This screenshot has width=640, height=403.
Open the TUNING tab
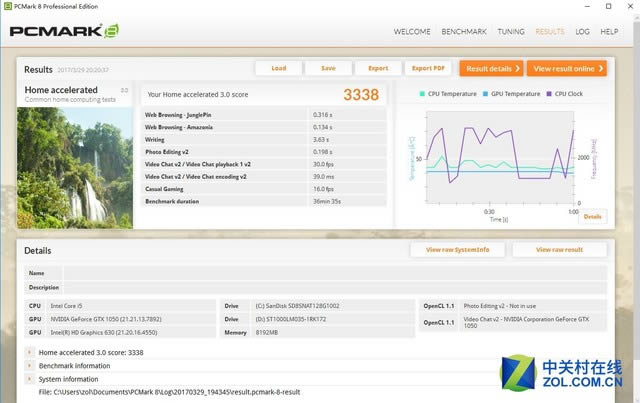coord(511,31)
